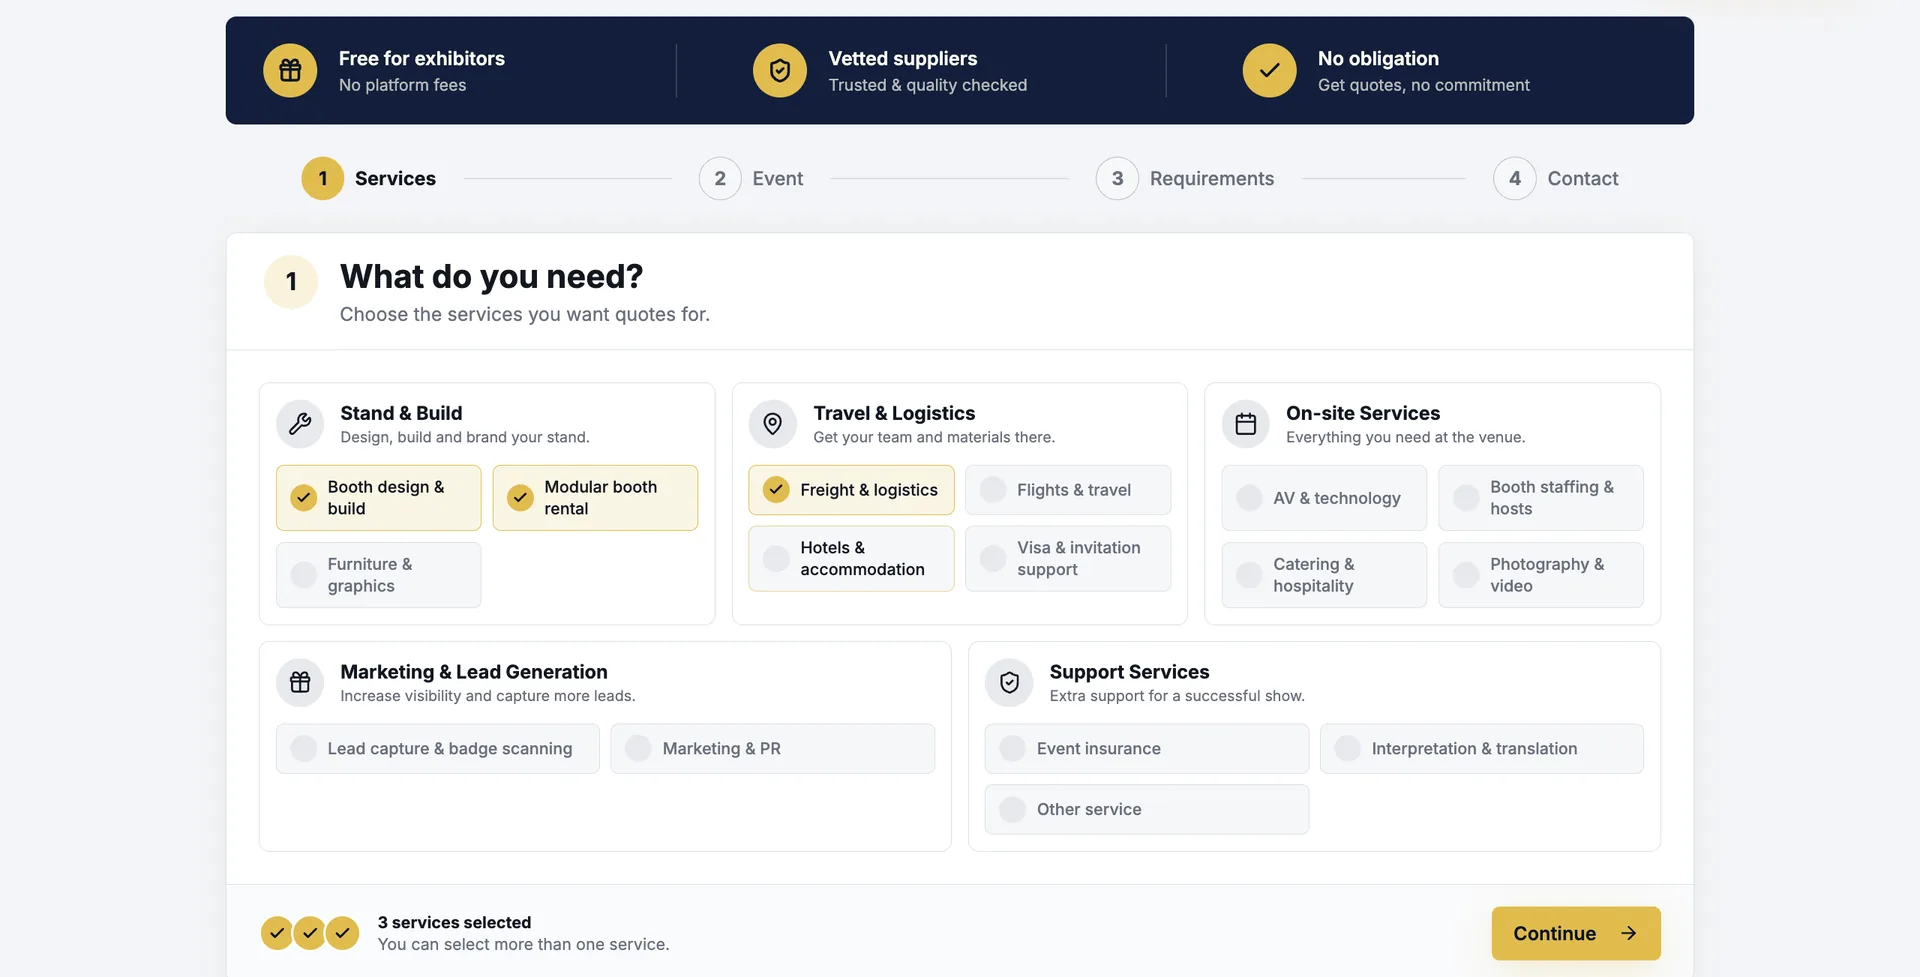Click the shield icon beside Vetted suppliers

[x=780, y=70]
